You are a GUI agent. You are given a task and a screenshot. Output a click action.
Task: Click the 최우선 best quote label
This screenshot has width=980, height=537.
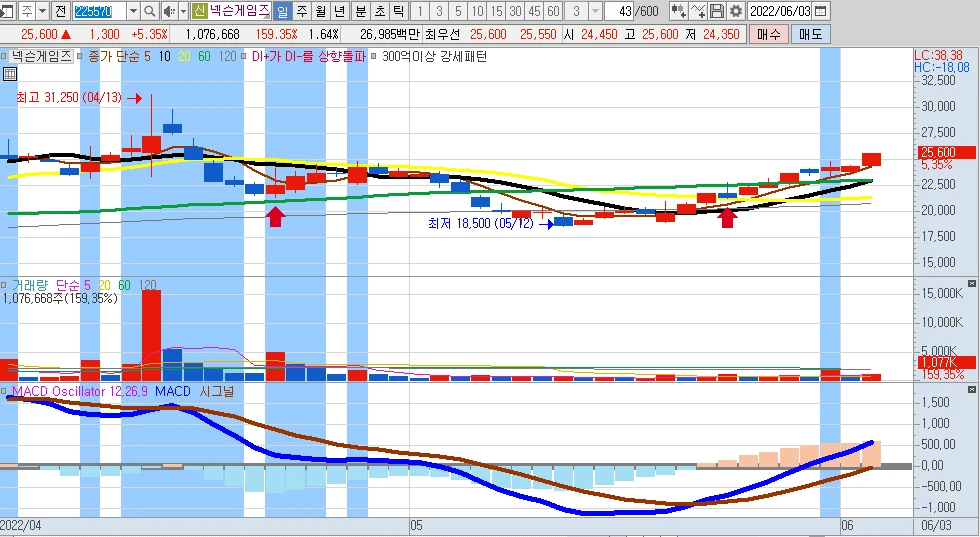click(442, 34)
